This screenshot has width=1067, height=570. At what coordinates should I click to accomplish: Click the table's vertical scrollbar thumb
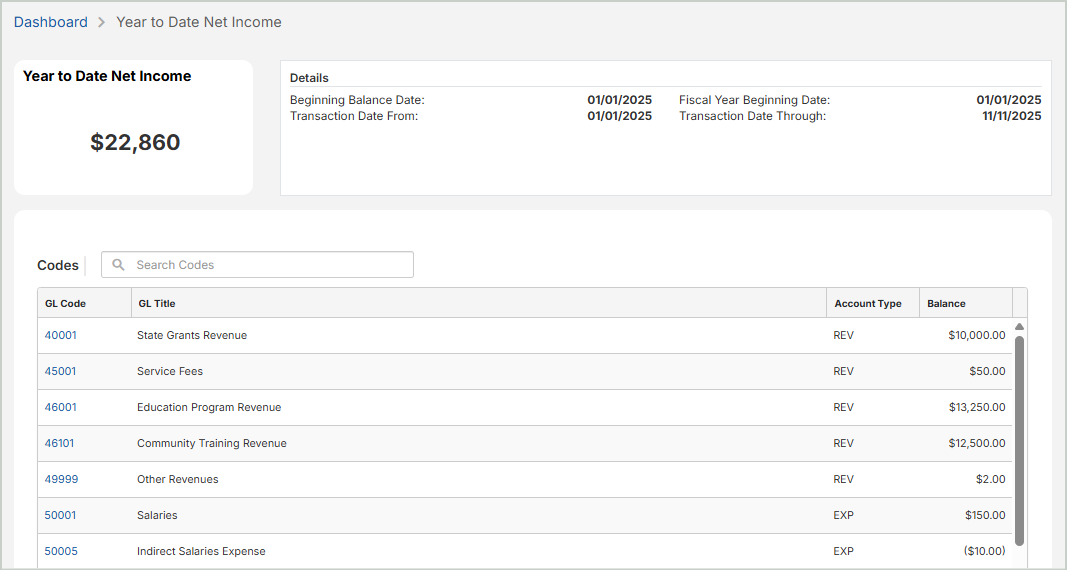pos(1019,440)
